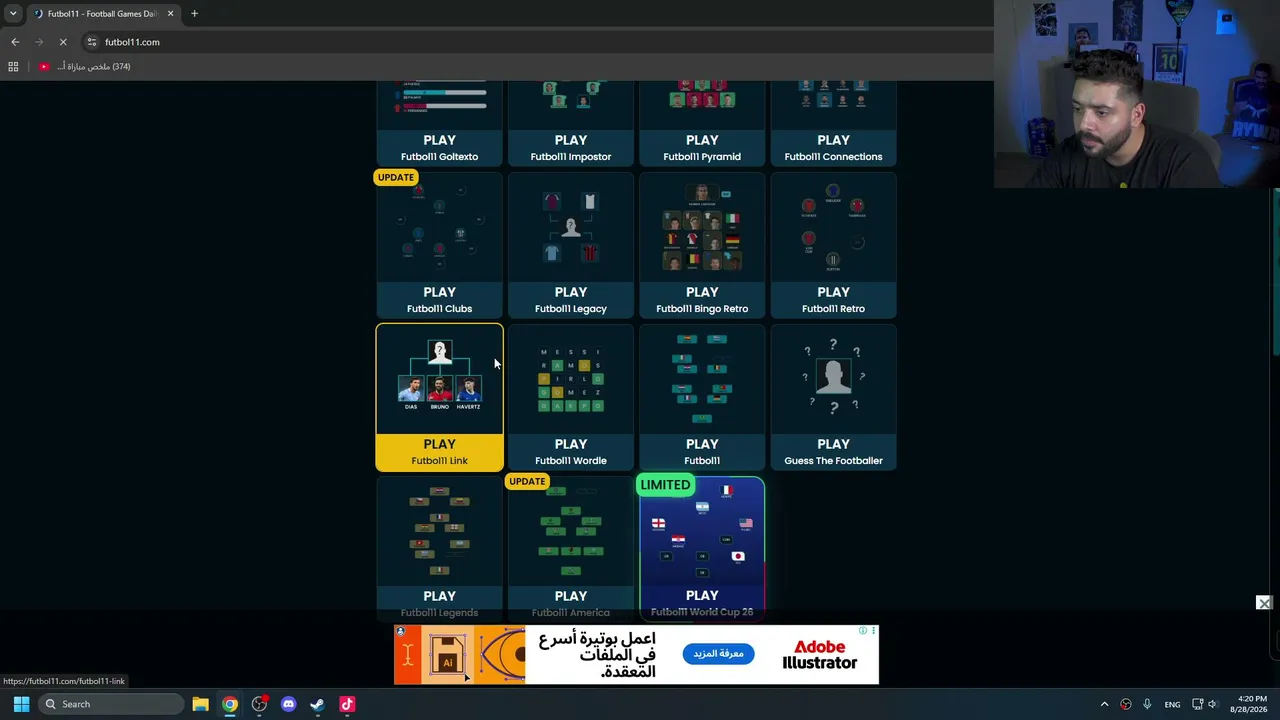Click the Futbol11 Link title text
The height and width of the screenshot is (720, 1280).
[439, 461]
